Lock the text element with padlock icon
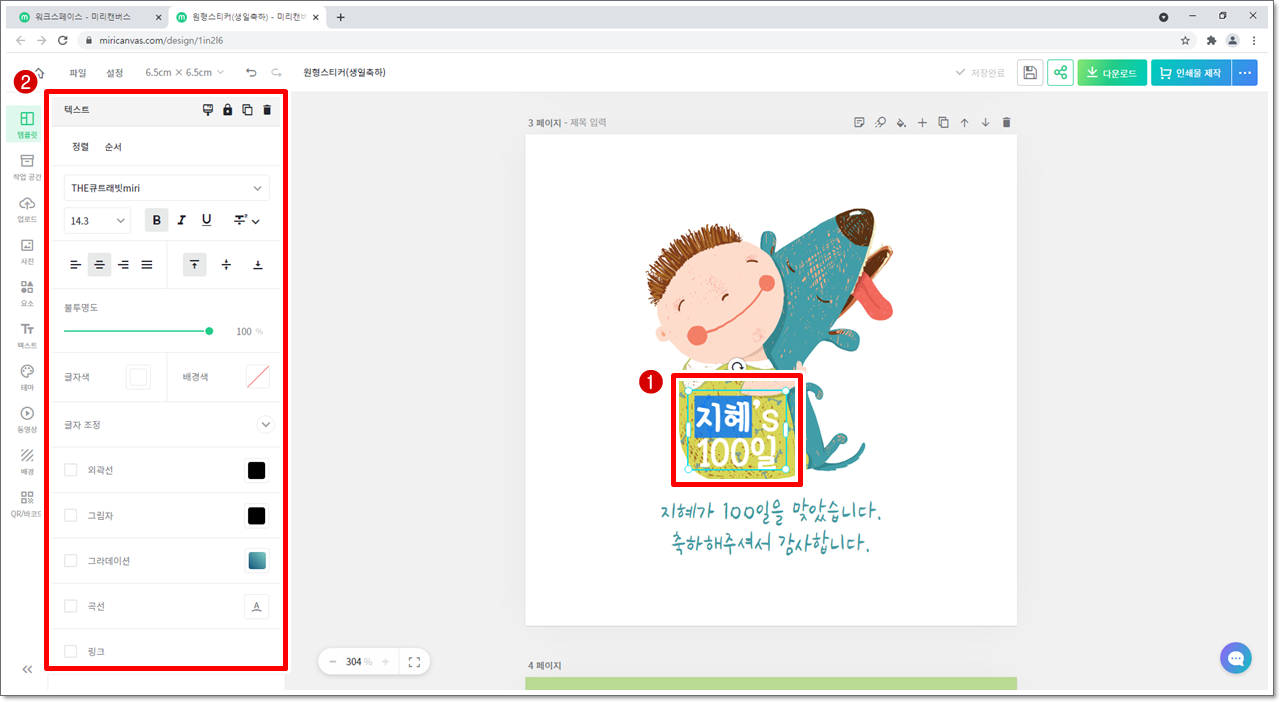 click(228, 110)
